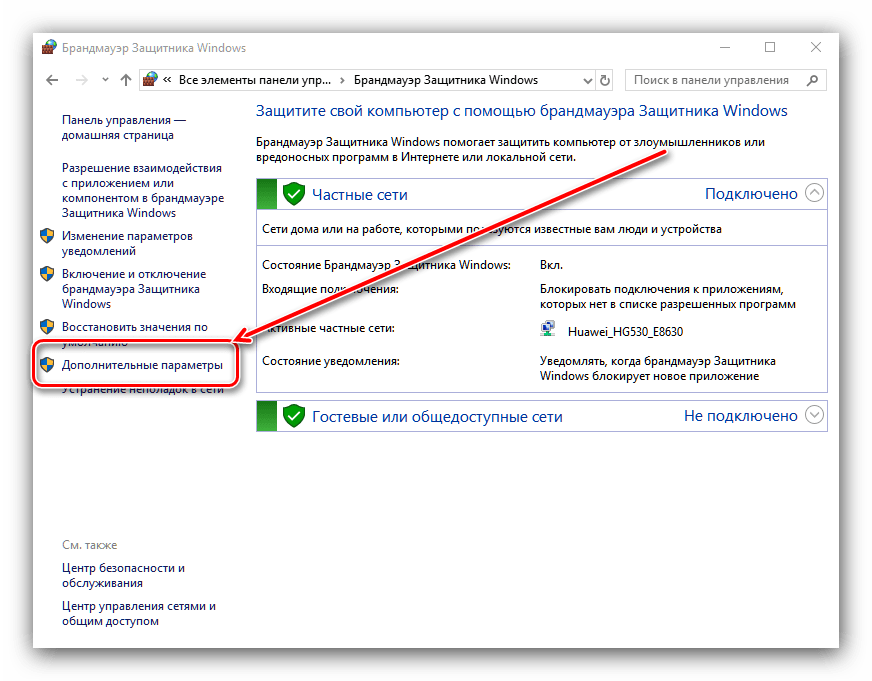Click the green shield next to Гостевые сети
The image size is (872, 681).
(x=293, y=416)
